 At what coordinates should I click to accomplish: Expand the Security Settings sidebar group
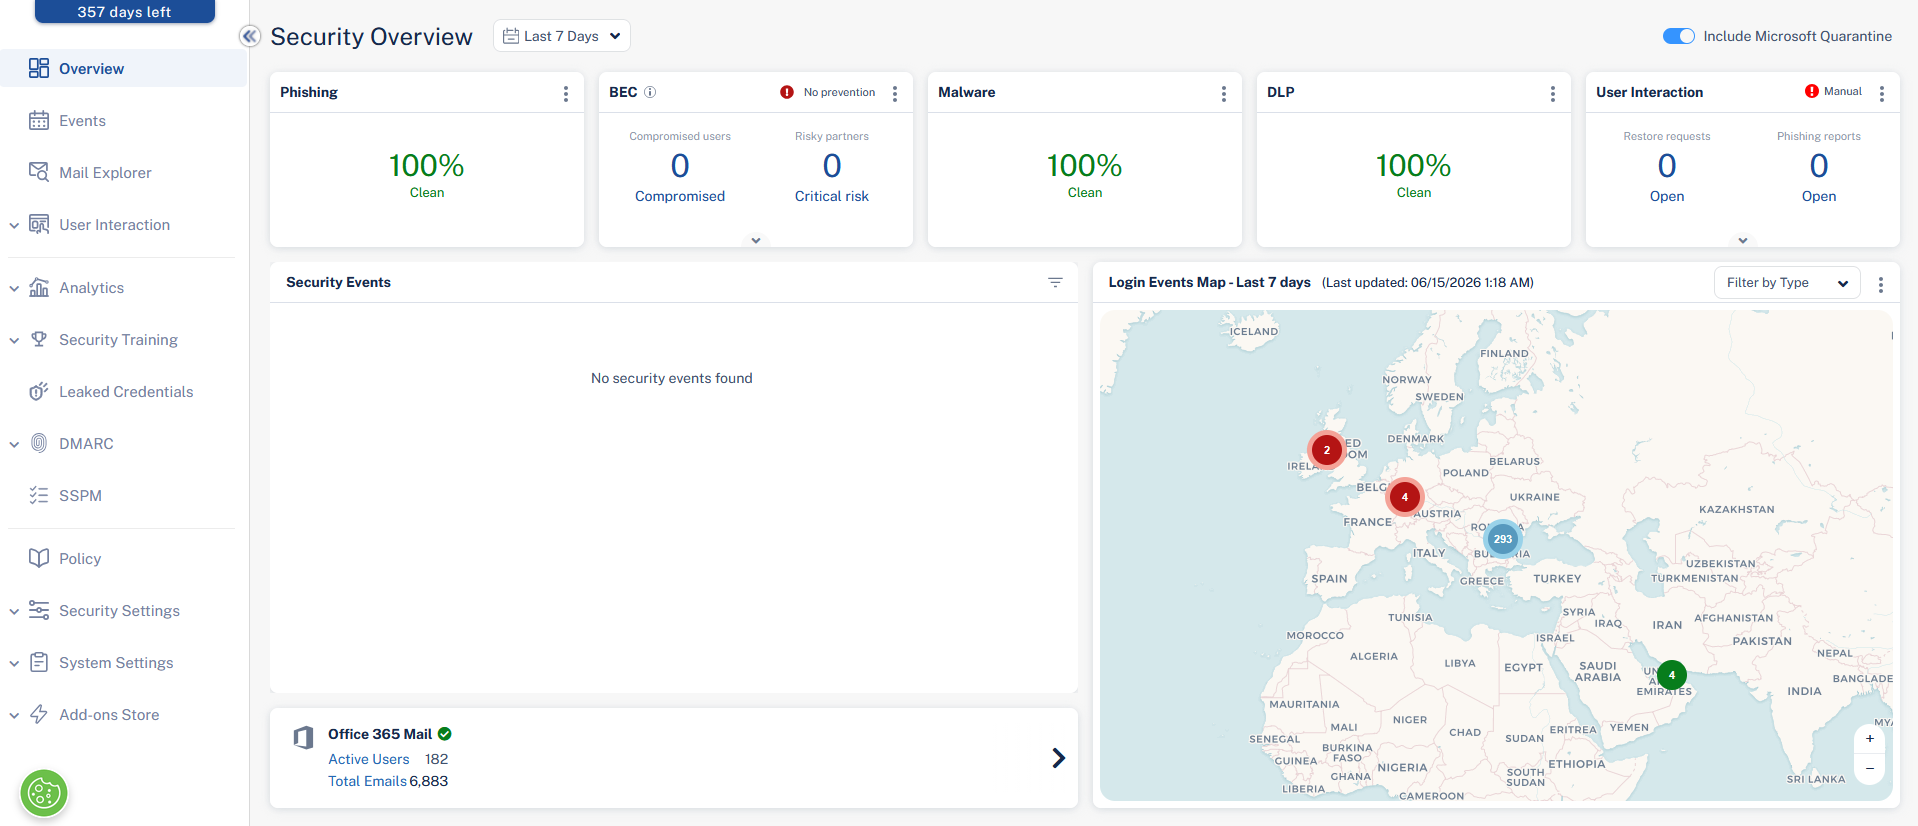coord(14,611)
